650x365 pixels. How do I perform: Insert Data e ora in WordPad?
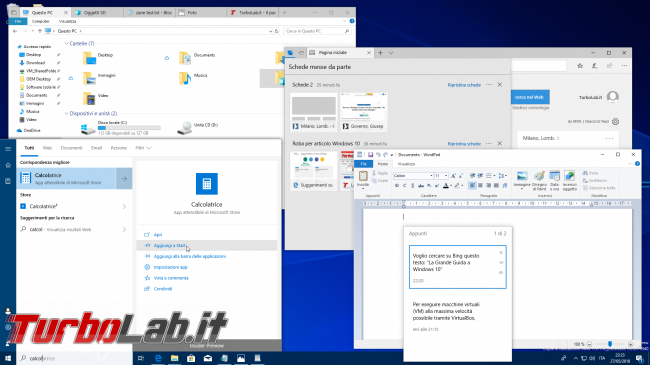coord(554,180)
